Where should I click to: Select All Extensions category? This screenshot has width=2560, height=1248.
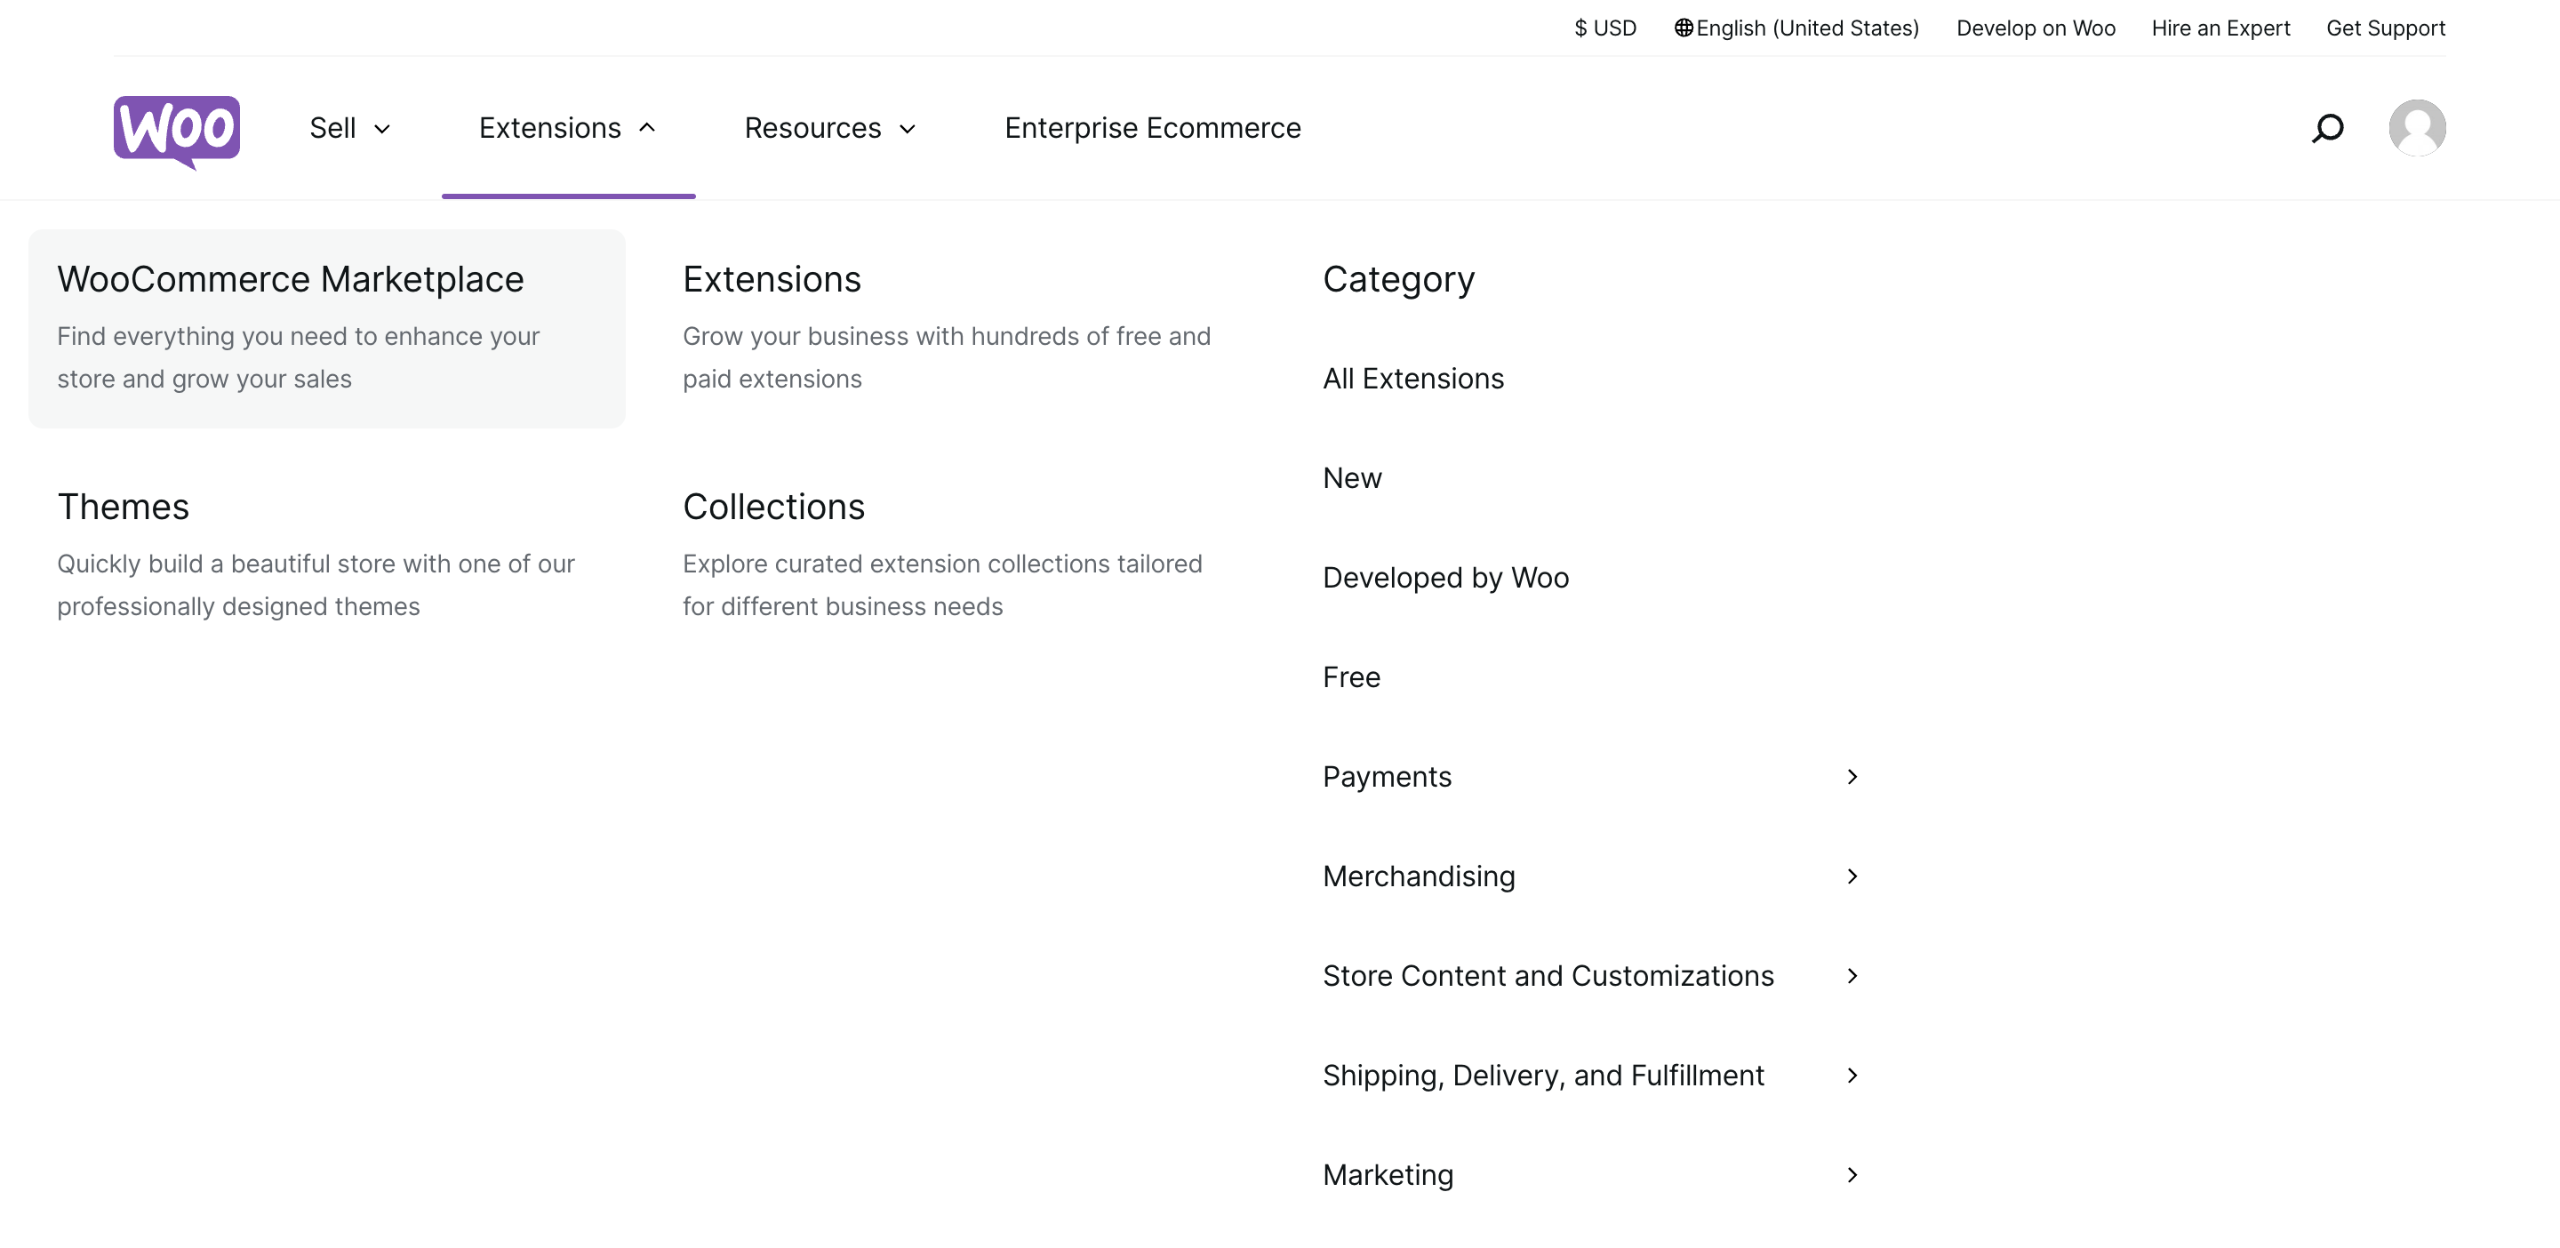1412,379
